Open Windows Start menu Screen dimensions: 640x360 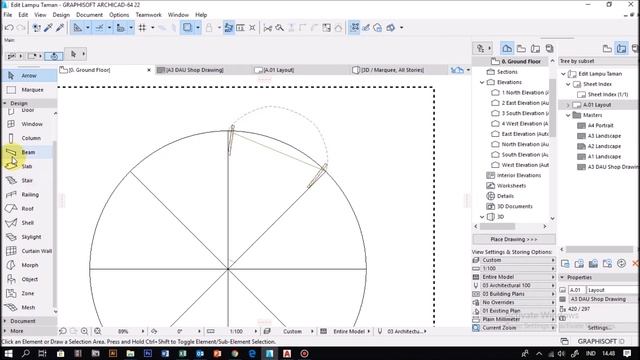pos(8,353)
